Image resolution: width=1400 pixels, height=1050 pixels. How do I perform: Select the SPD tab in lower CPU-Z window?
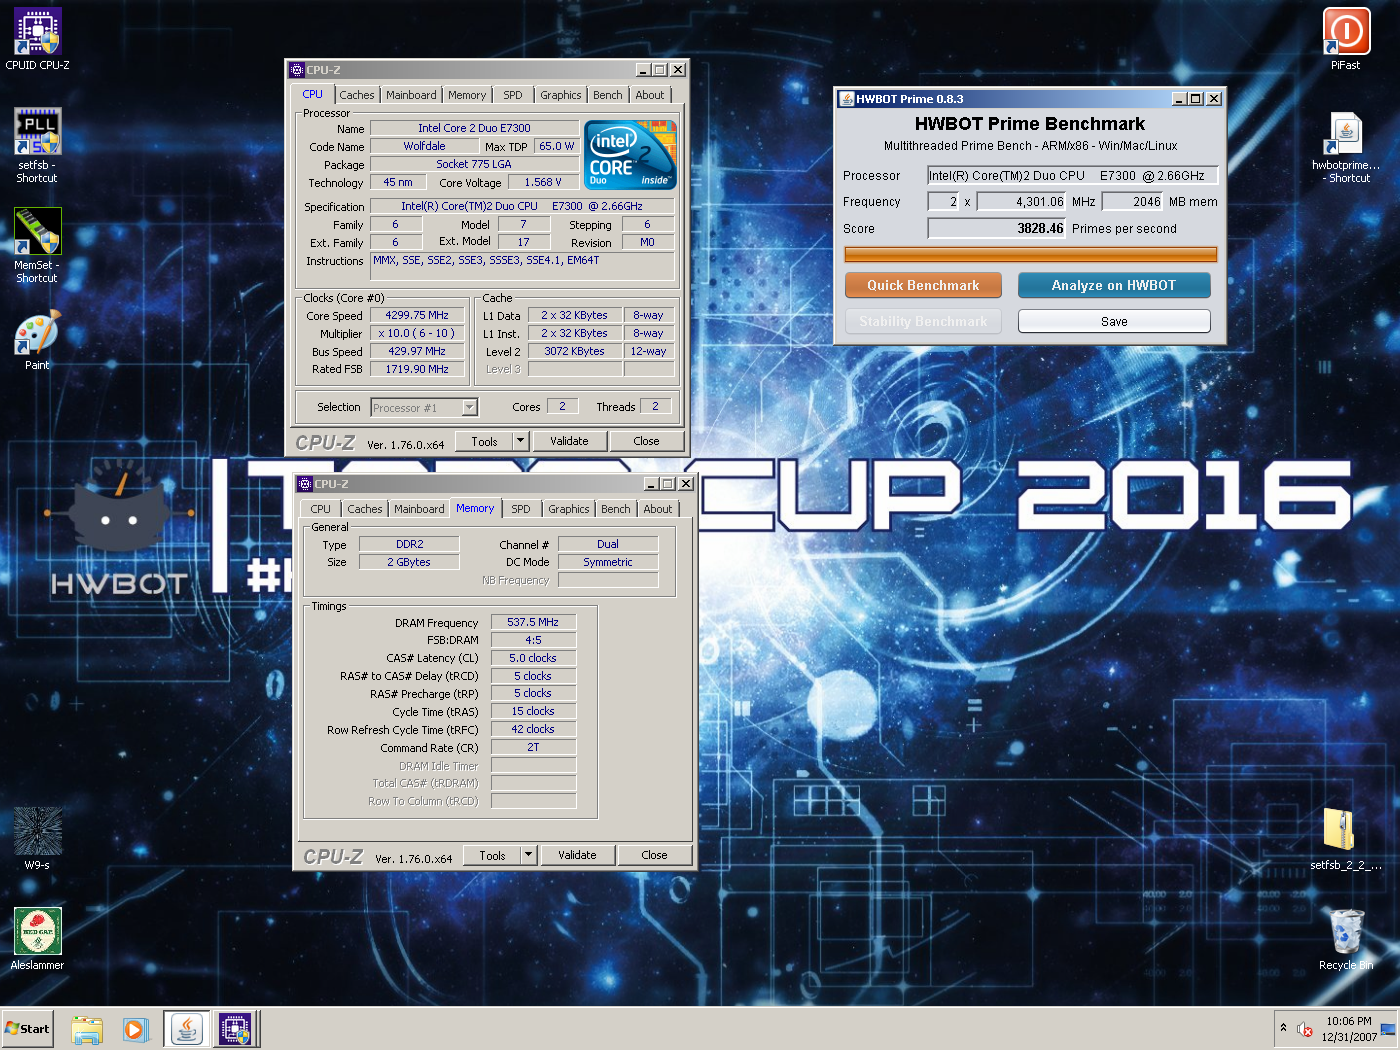[521, 509]
